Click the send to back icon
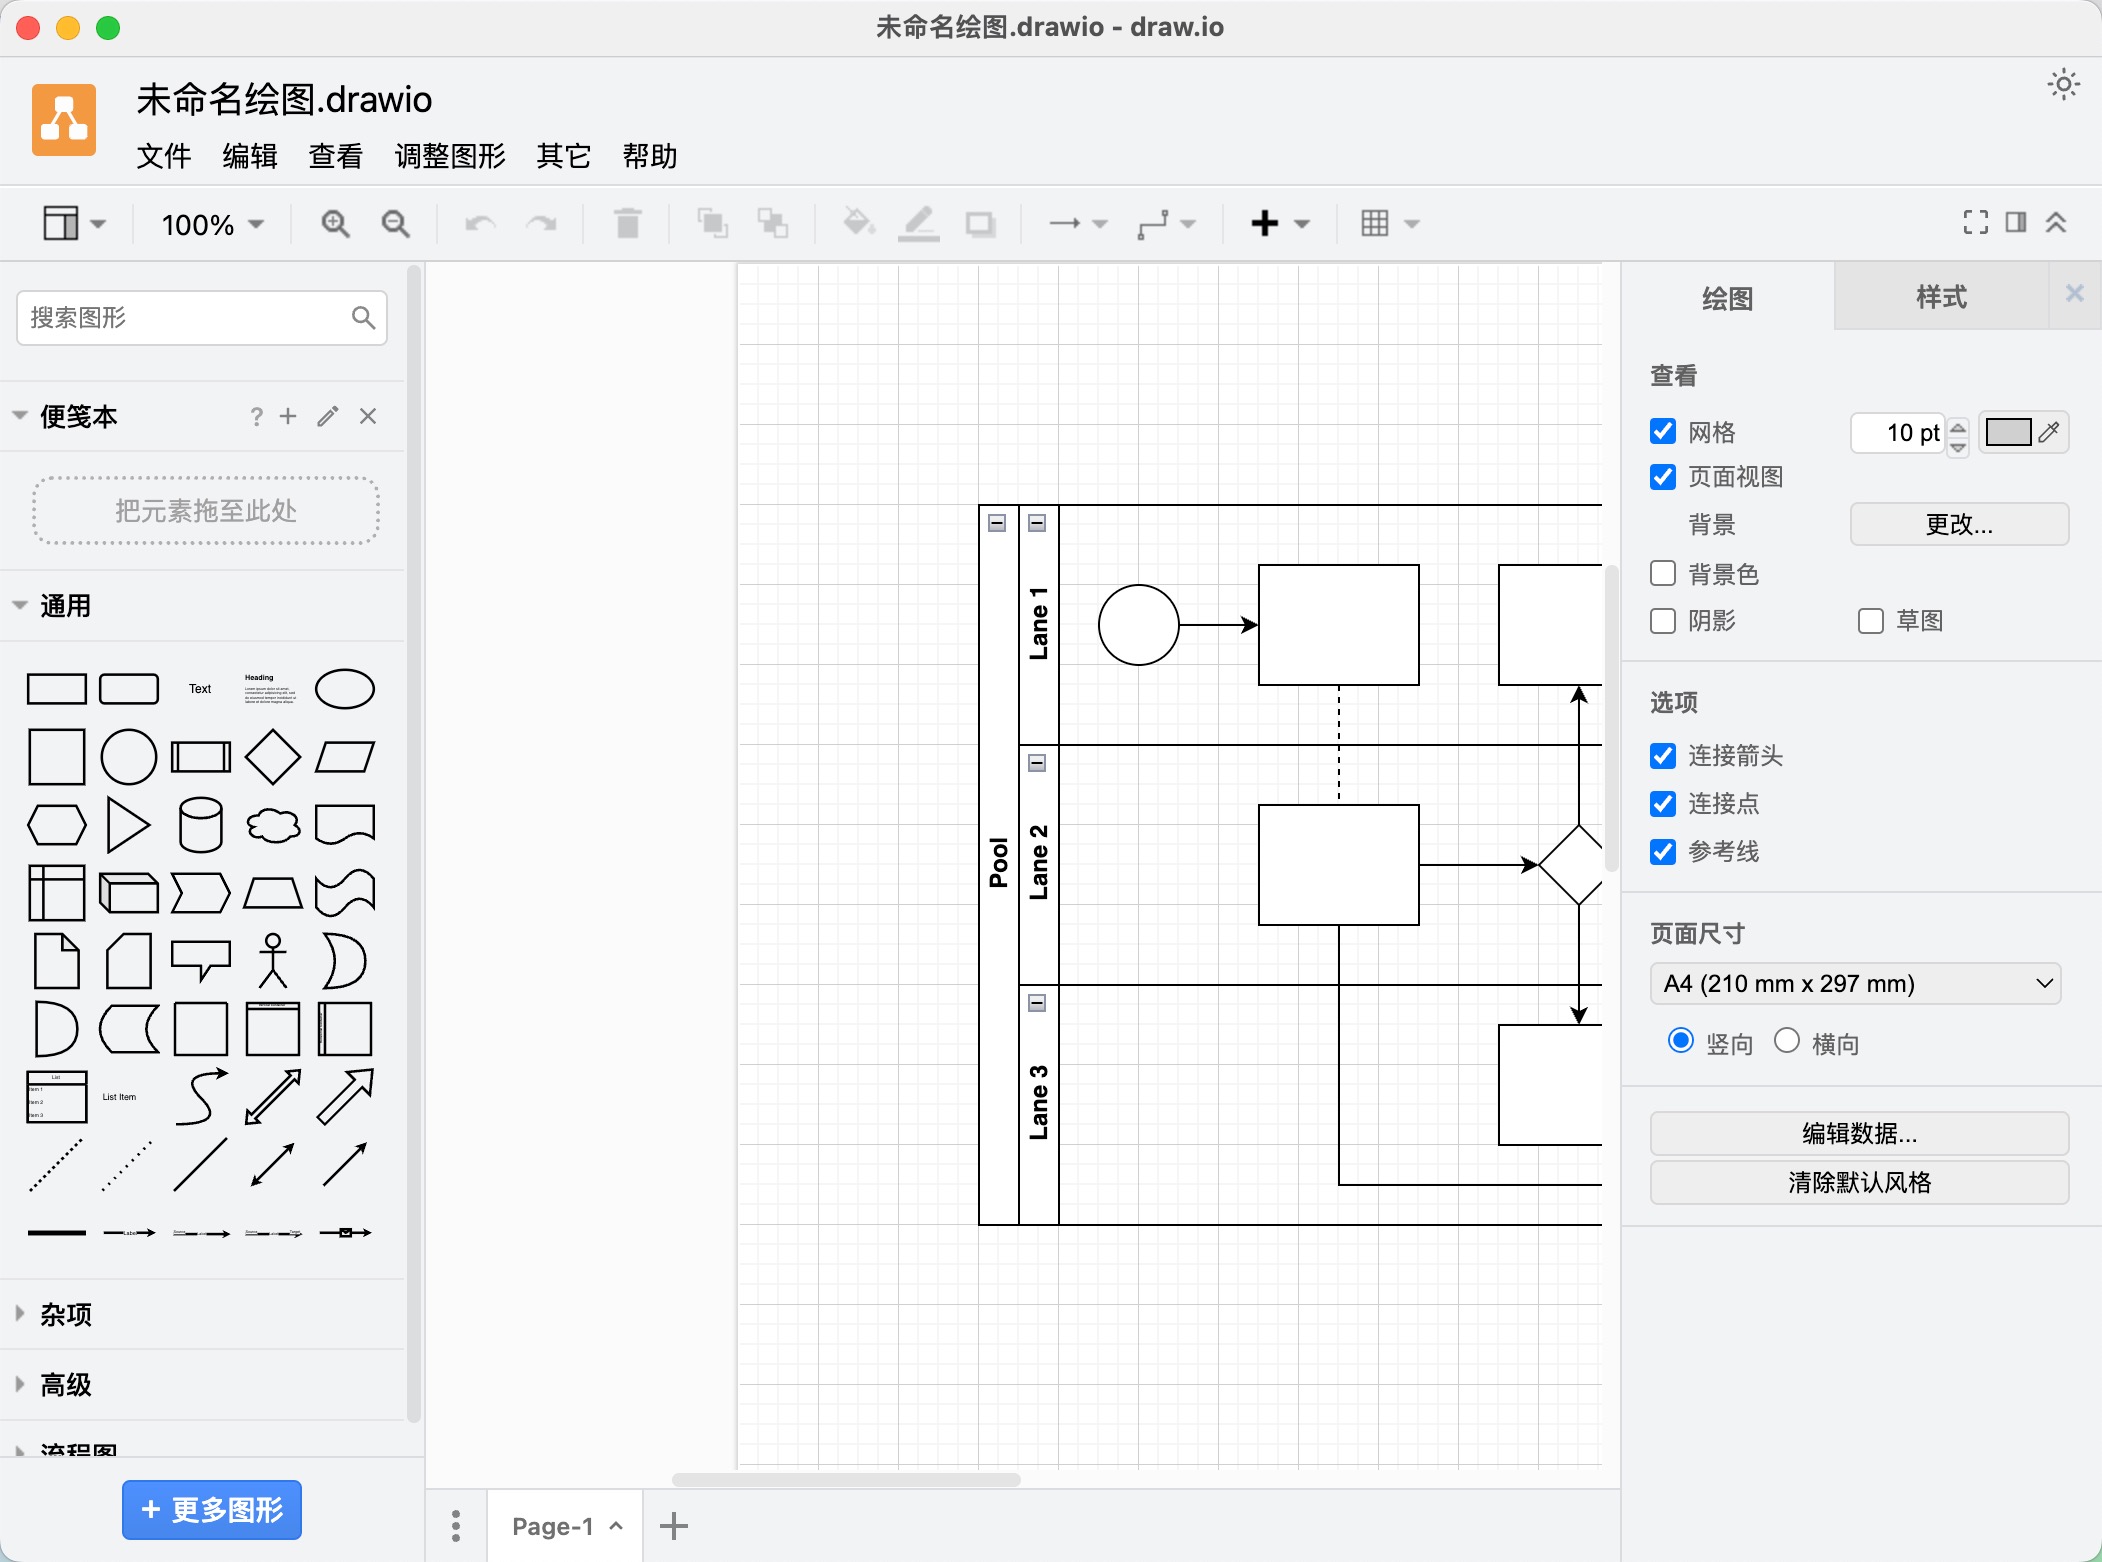 [772, 223]
